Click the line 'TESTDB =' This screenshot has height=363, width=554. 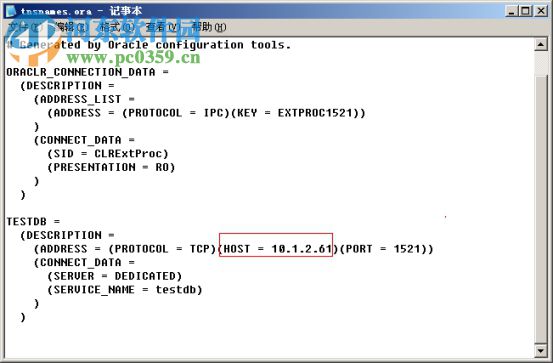tap(33, 222)
